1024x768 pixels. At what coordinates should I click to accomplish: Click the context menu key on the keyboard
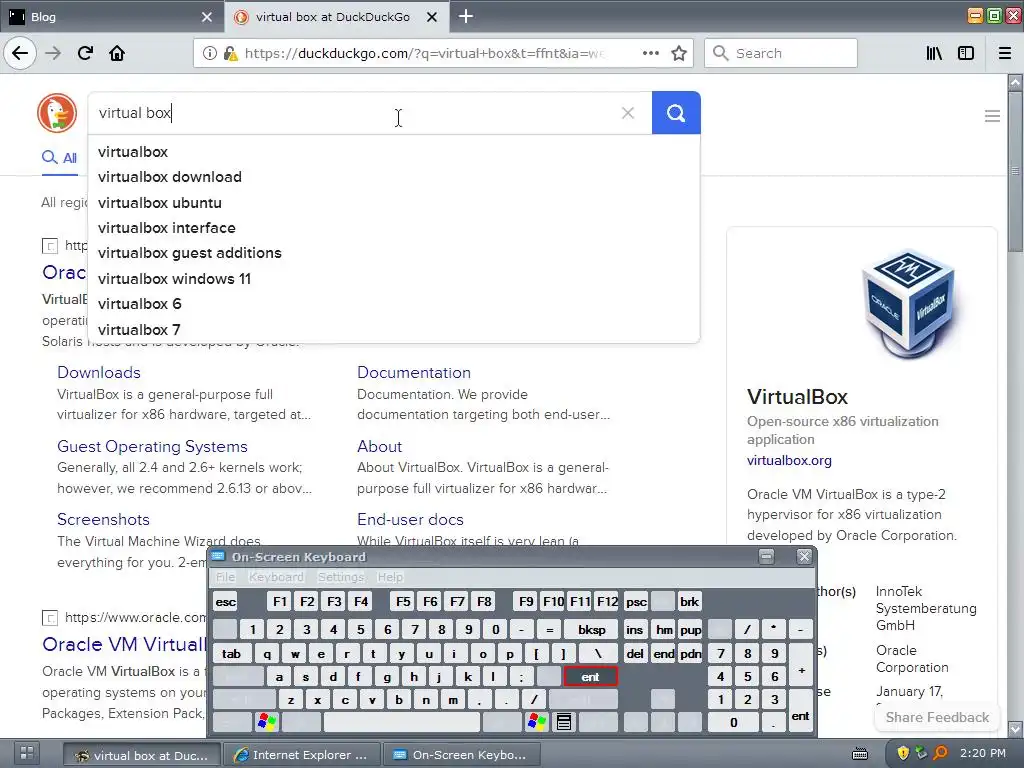pos(564,722)
